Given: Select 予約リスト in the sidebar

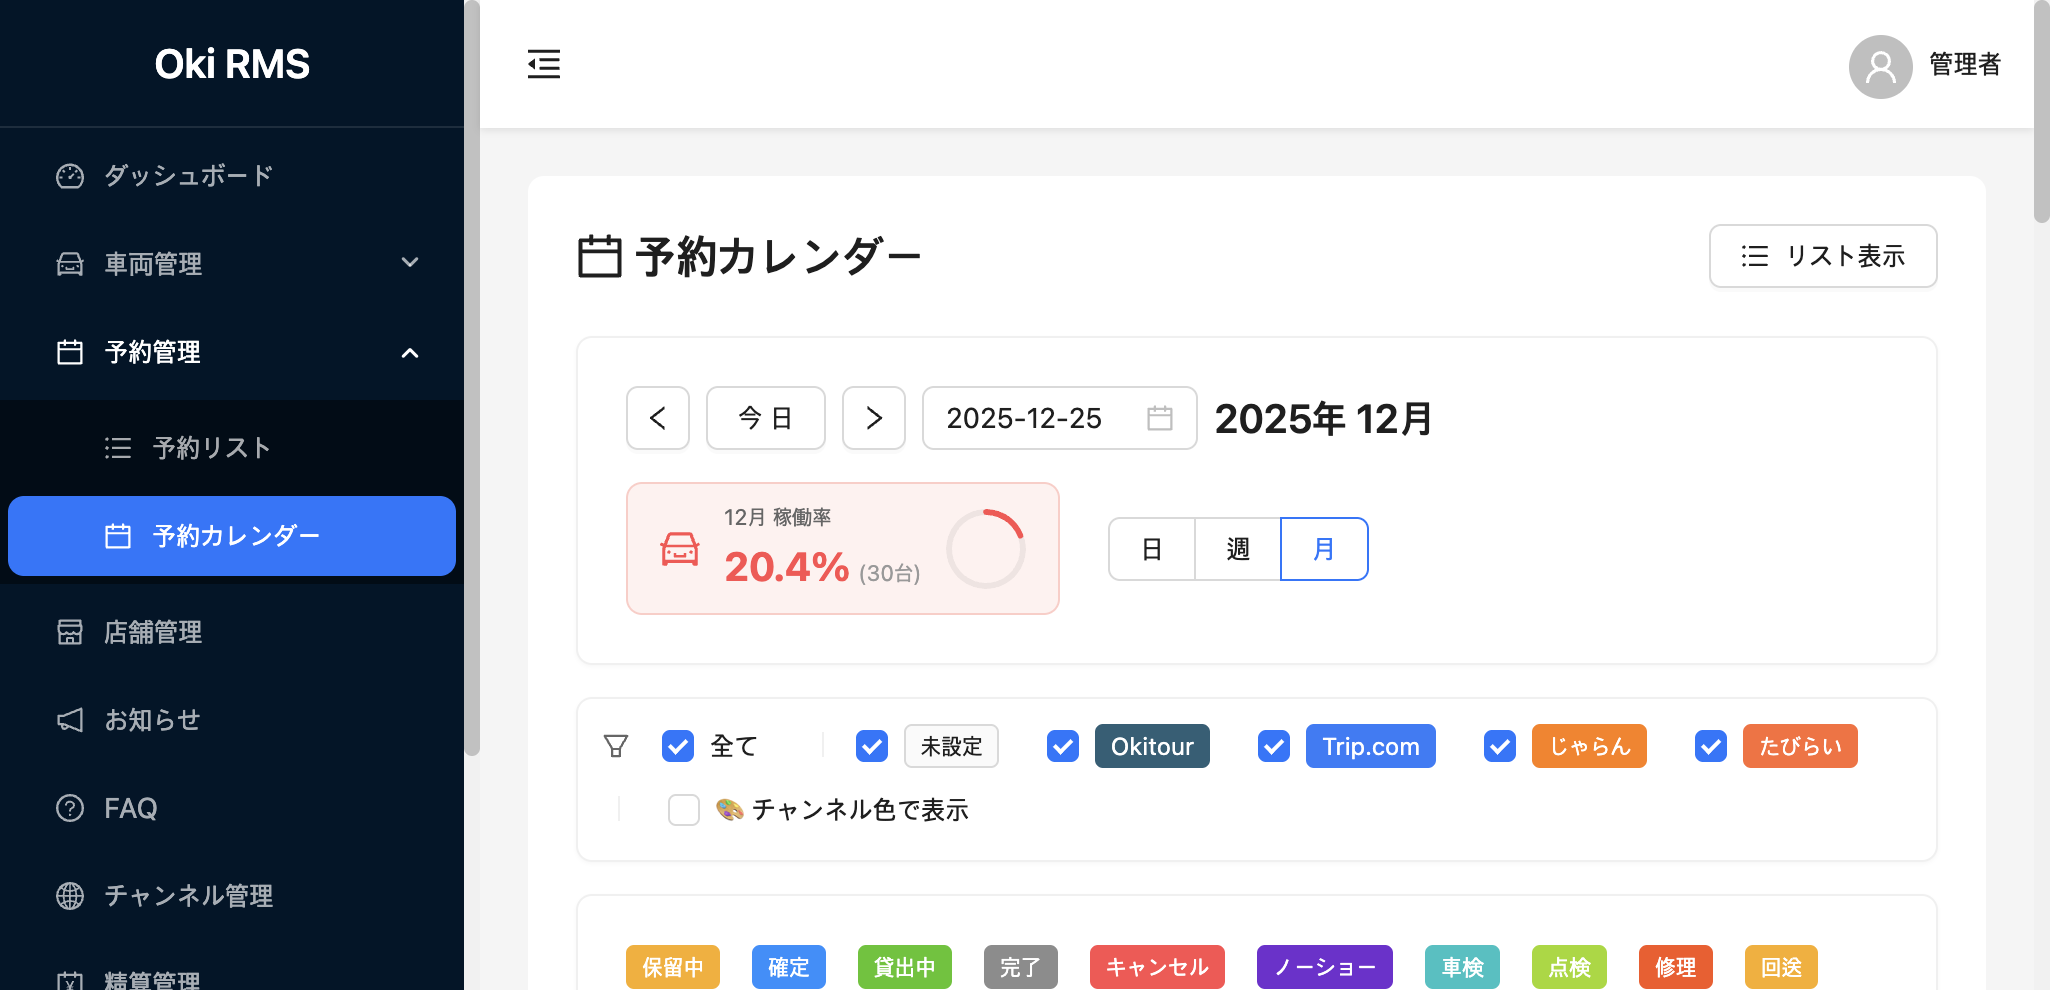Looking at the screenshot, I should tap(210, 448).
